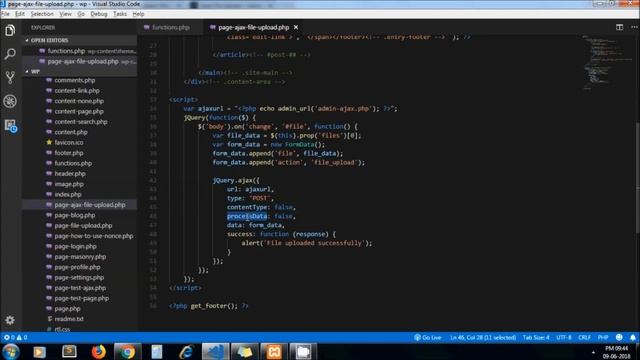Collapse the Open Editors section

(x=80, y=40)
